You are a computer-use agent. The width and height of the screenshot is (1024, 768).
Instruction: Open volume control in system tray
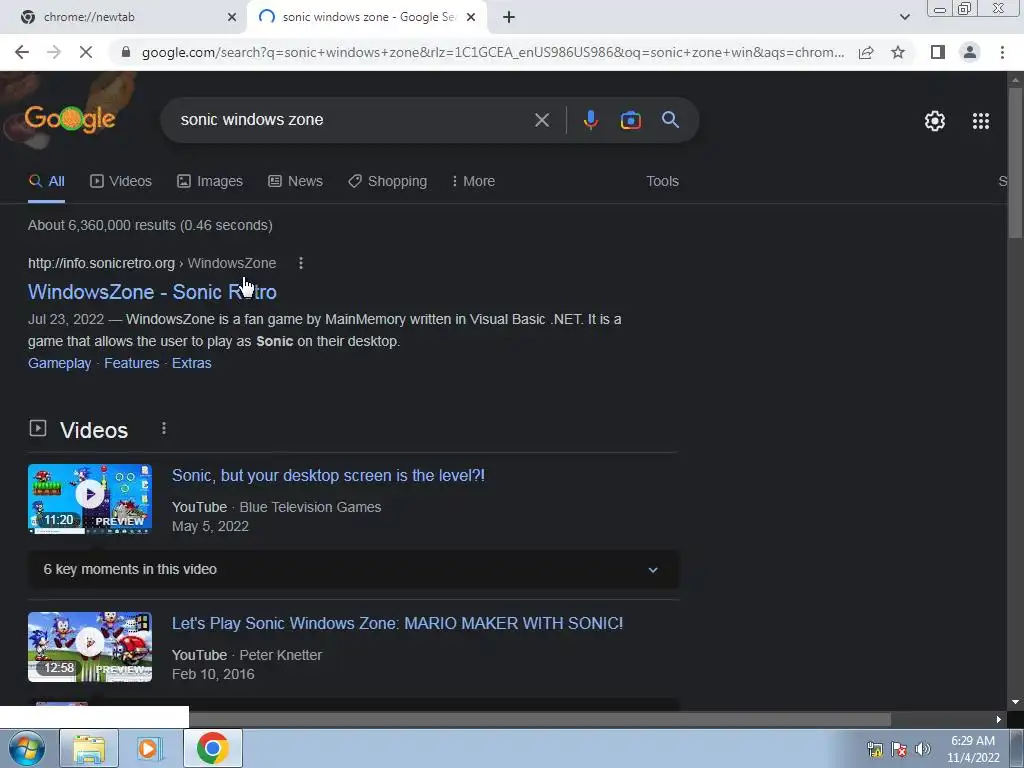(x=923, y=749)
